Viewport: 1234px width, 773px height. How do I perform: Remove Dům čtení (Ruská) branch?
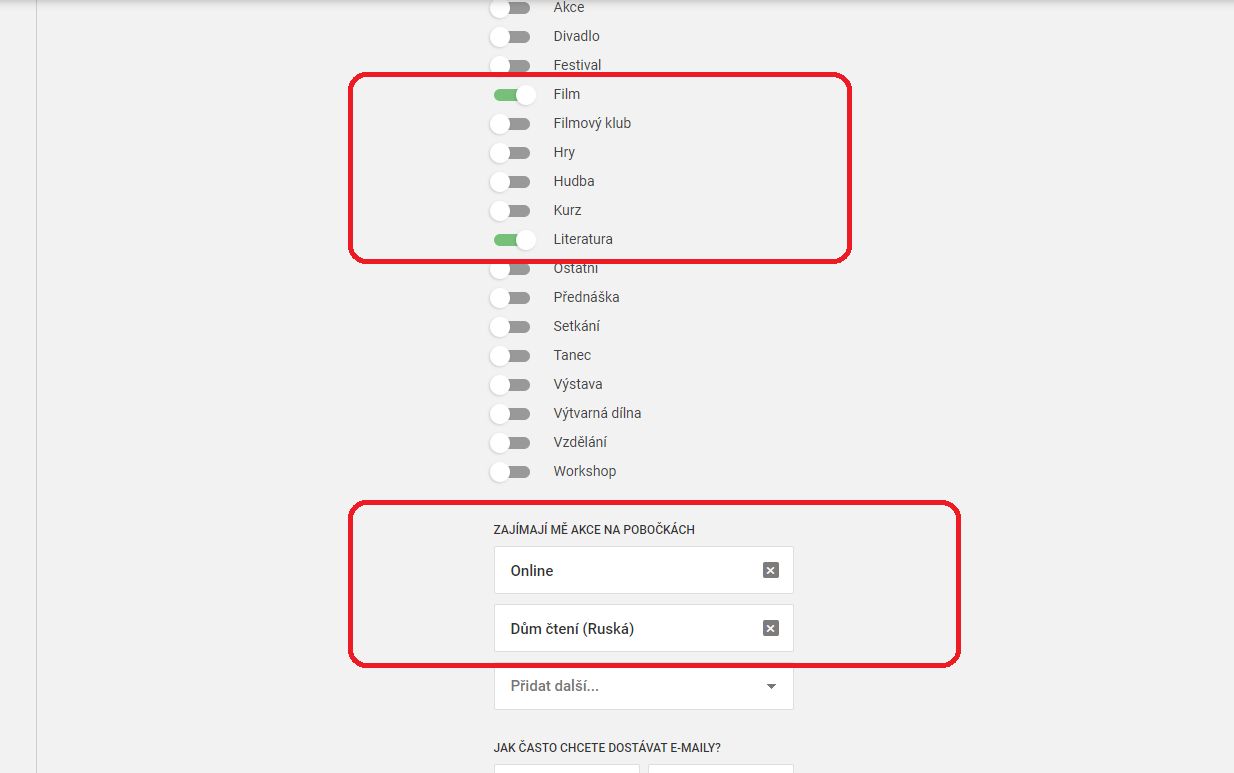(x=770, y=628)
